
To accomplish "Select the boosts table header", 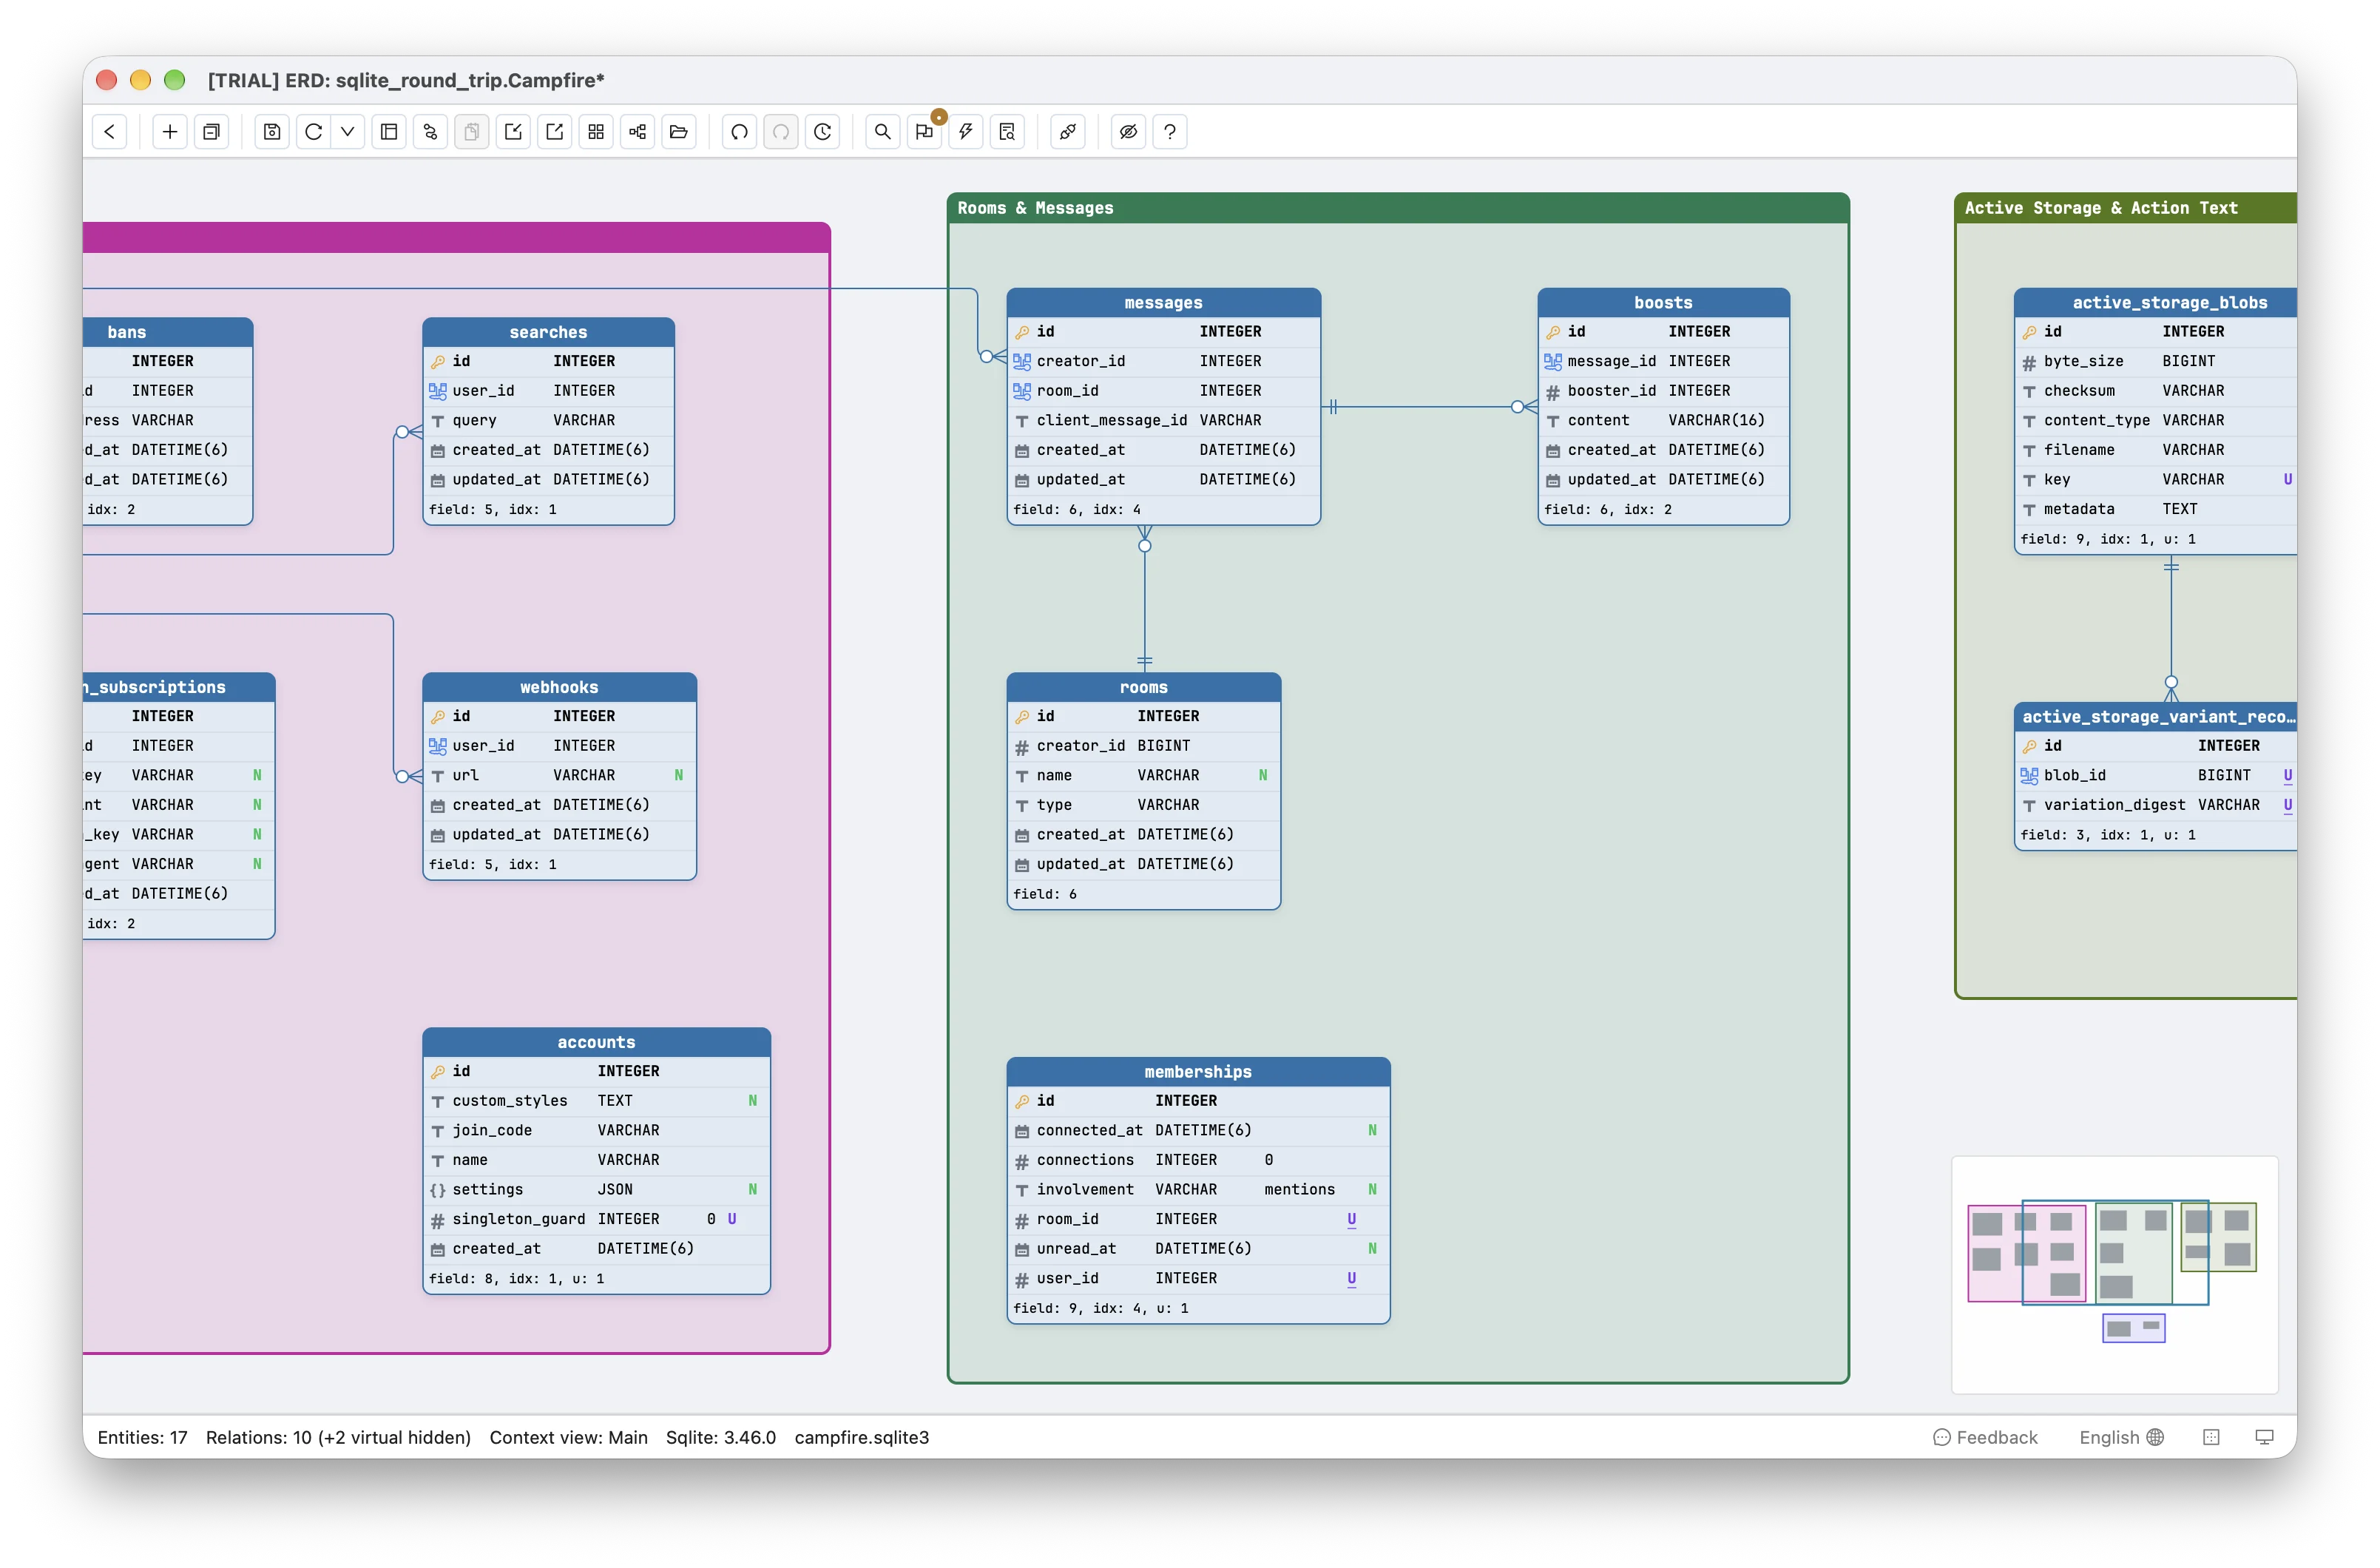I will [x=1663, y=303].
